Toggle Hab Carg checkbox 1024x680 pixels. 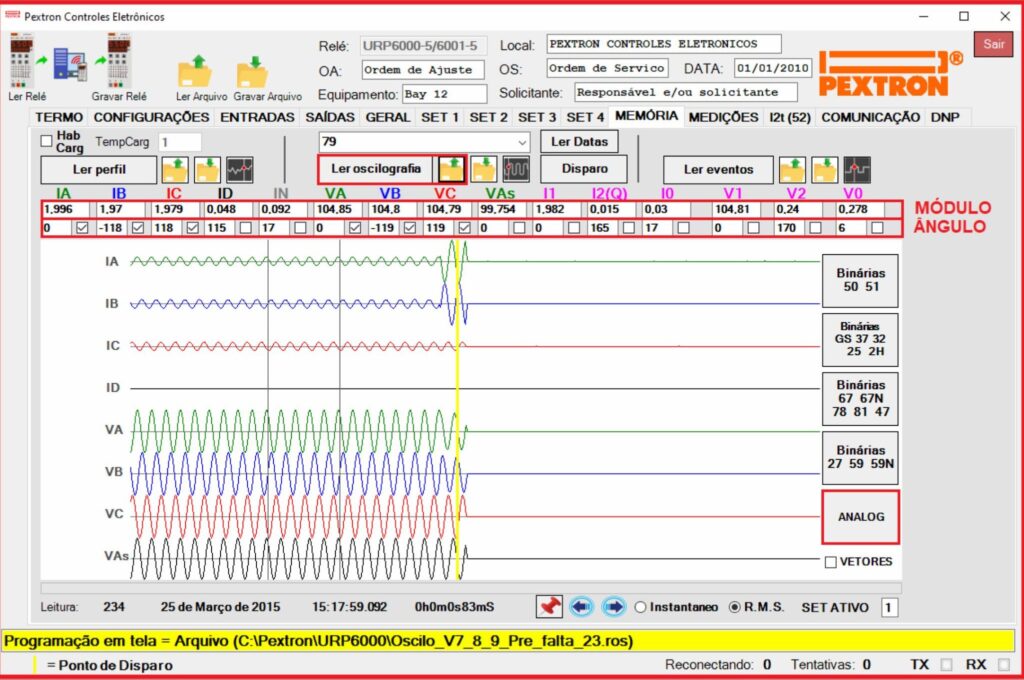[x=46, y=141]
